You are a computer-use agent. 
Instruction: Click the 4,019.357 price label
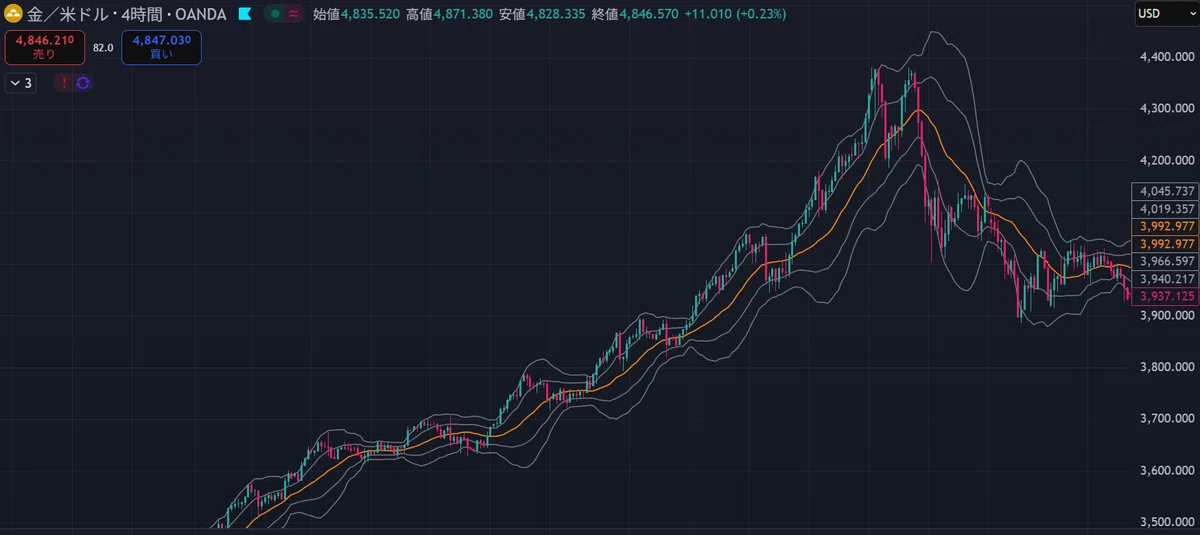click(1165, 209)
